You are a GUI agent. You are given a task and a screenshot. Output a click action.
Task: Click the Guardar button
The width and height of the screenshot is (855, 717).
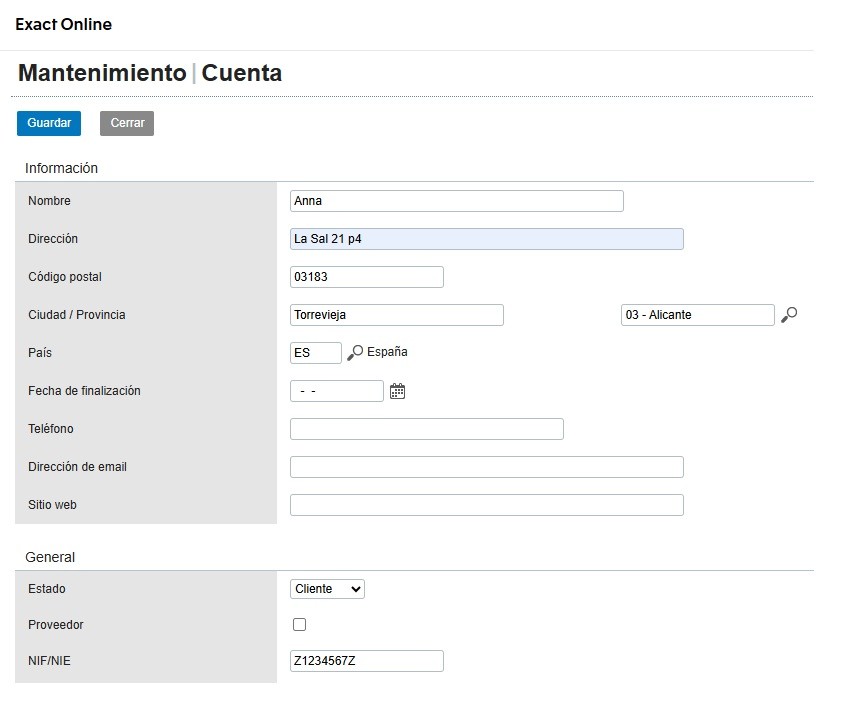[49, 123]
